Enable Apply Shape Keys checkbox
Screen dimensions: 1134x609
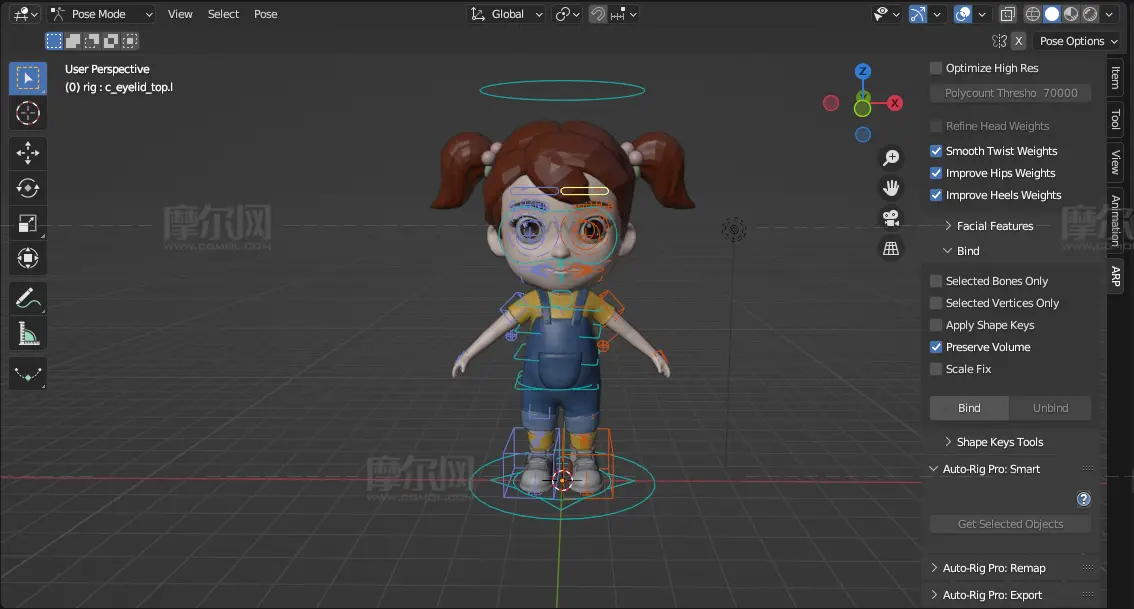(936, 325)
